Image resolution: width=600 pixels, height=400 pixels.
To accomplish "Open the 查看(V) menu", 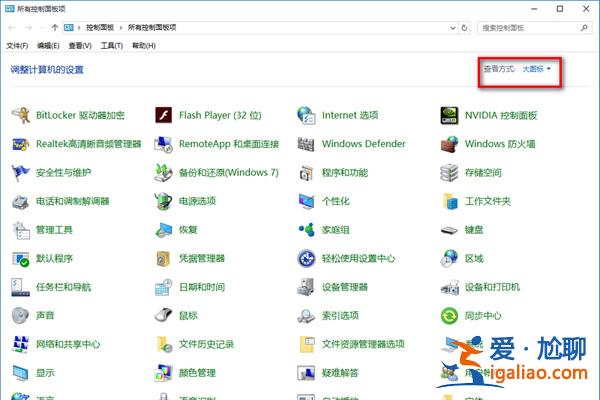I will 80,46.
